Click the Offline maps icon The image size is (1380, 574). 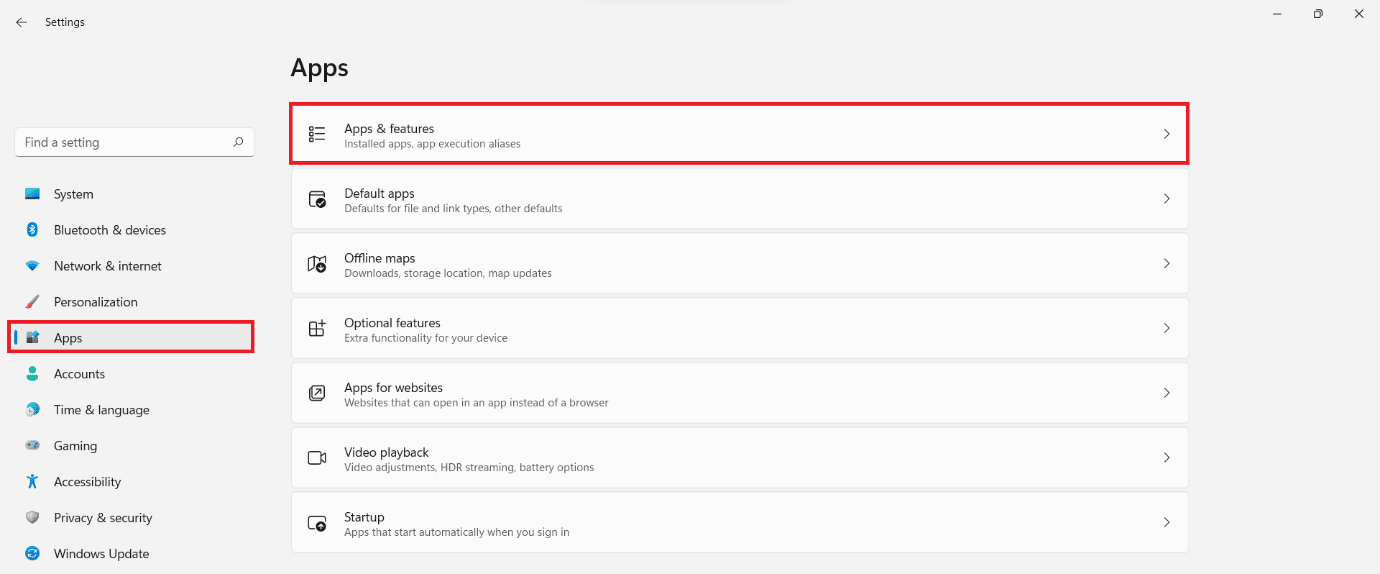317,264
